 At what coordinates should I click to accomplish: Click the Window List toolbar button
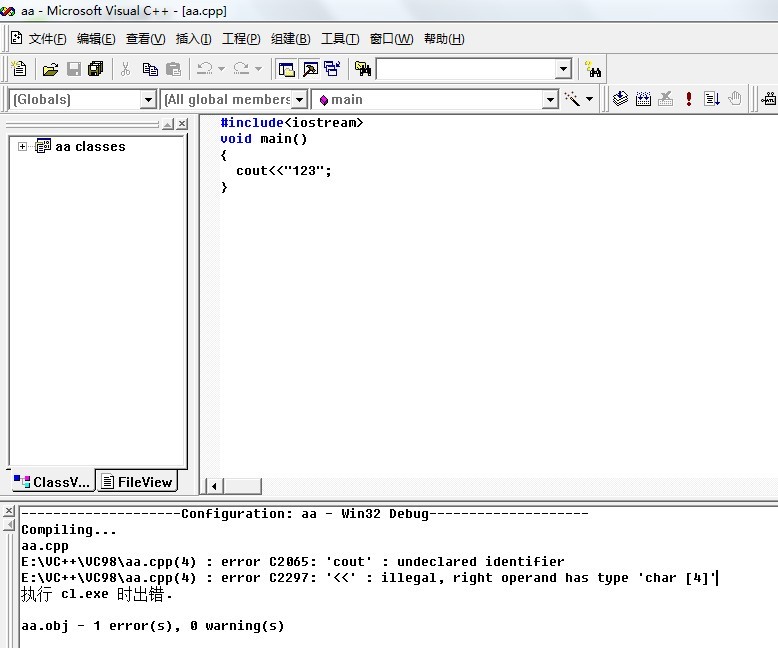pyautogui.click(x=332, y=69)
